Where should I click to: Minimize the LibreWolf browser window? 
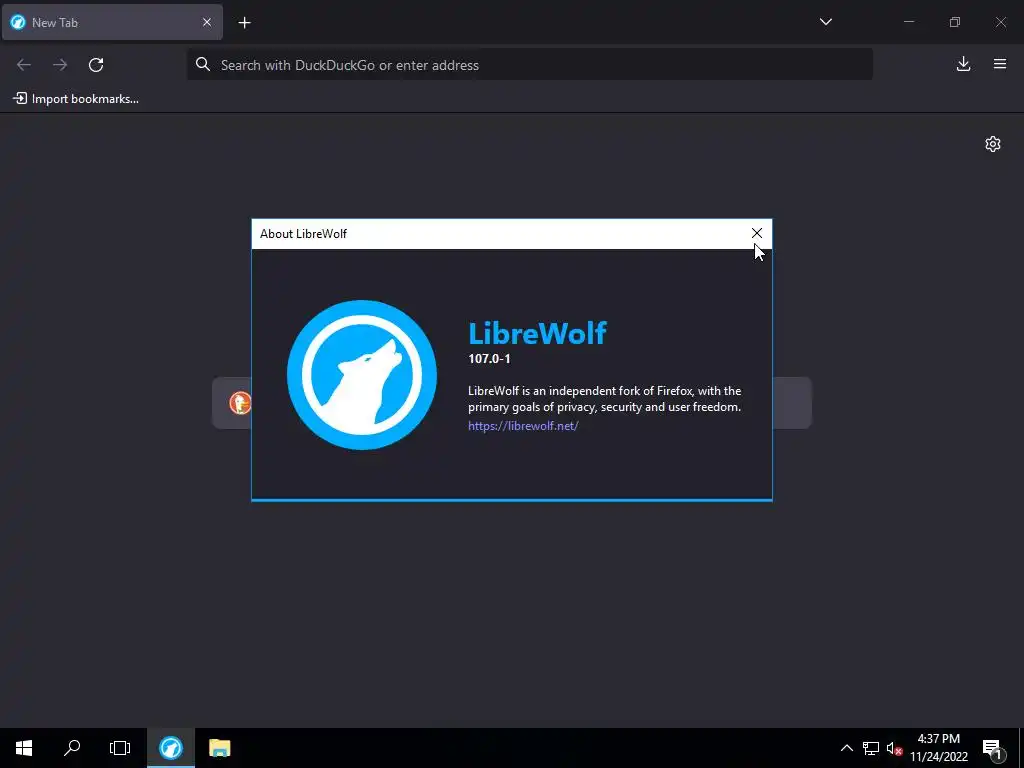(908, 22)
